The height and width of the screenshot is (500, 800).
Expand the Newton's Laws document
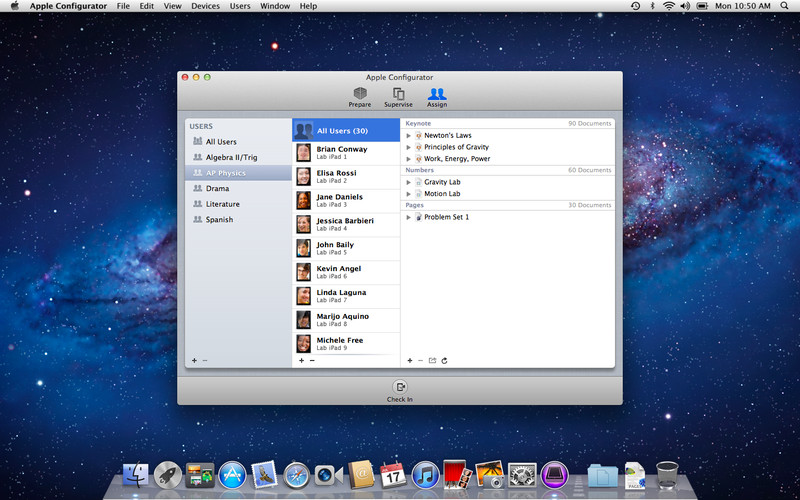pos(408,135)
